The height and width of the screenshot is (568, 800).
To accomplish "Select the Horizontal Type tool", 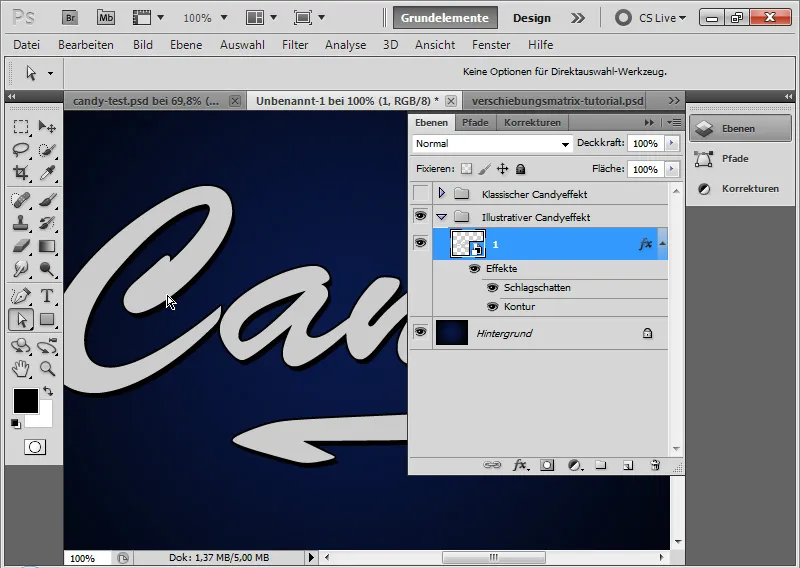I will [x=47, y=296].
